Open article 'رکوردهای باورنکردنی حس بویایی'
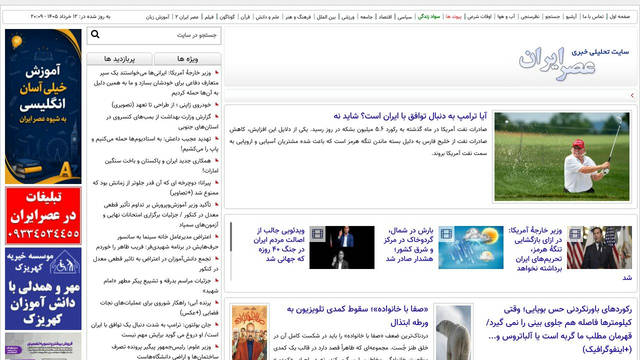 (x=559, y=329)
